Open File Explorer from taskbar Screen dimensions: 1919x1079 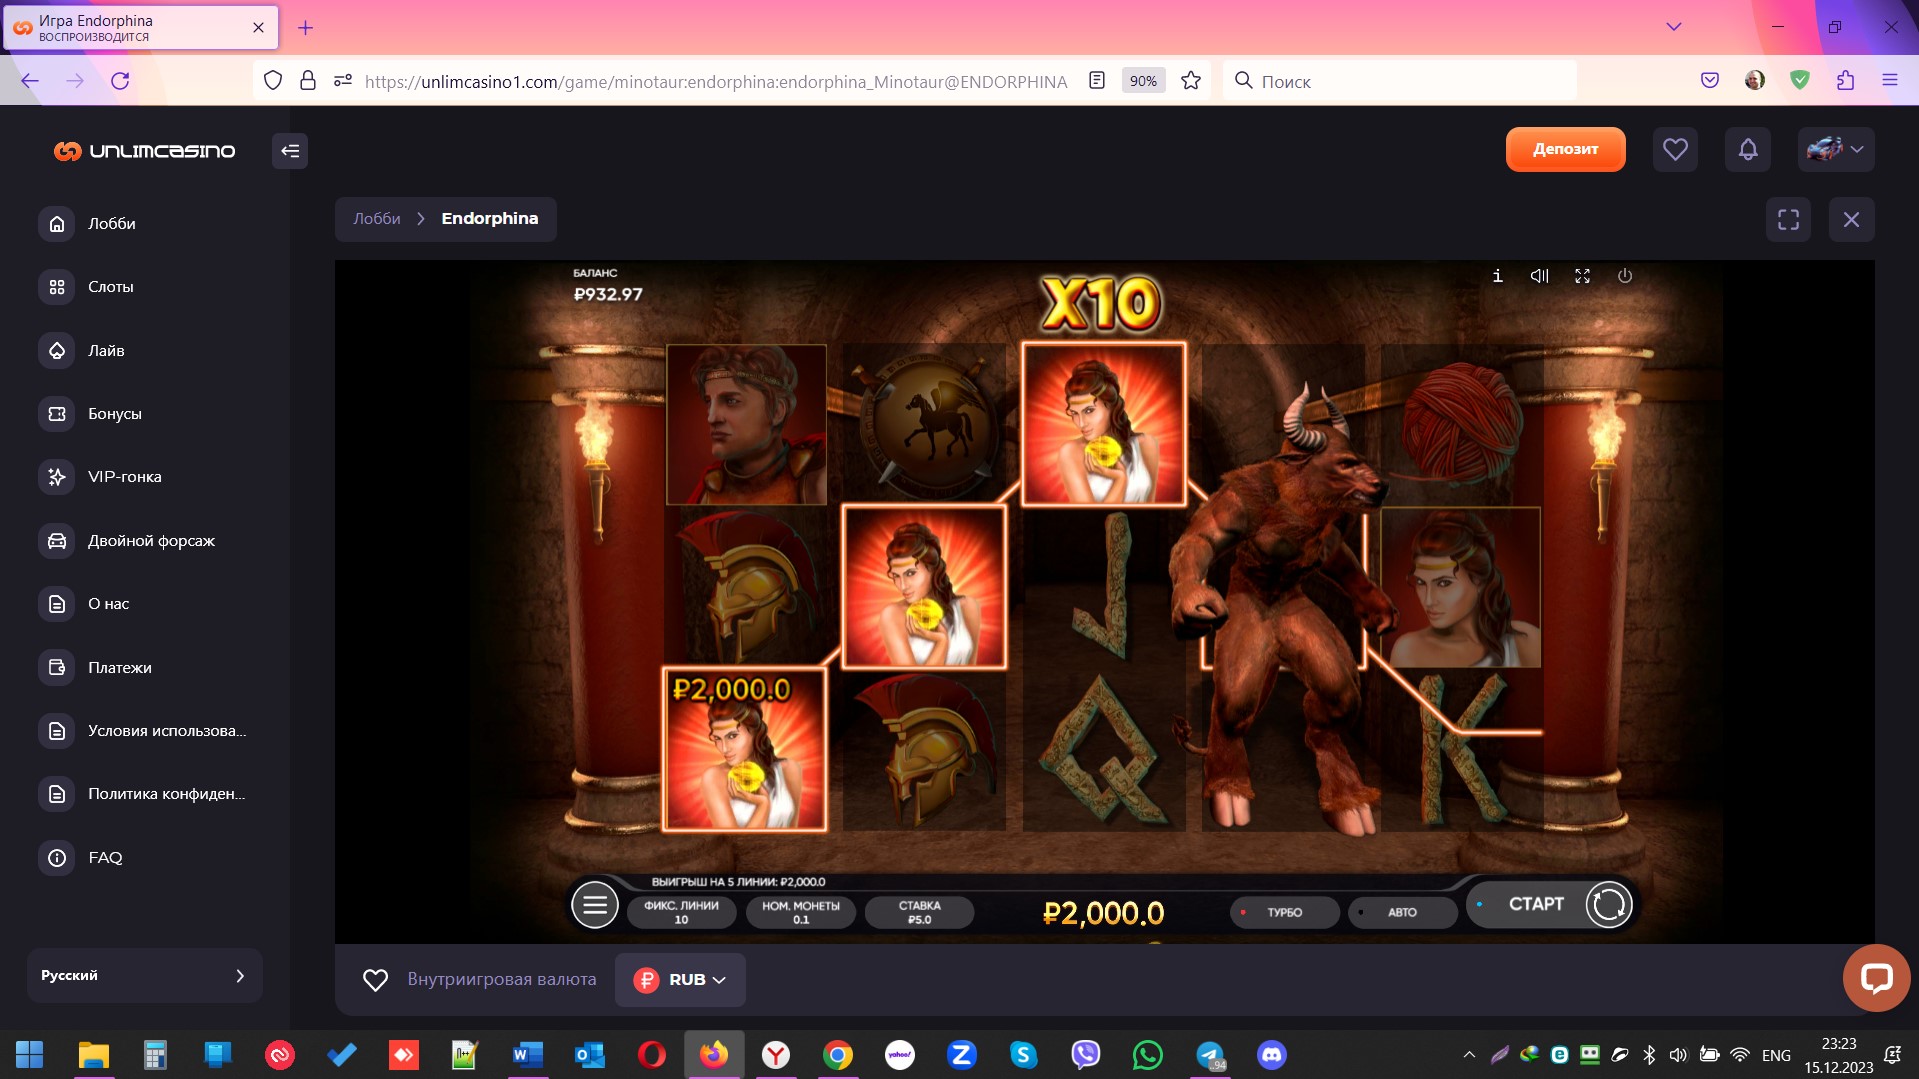pos(93,1055)
